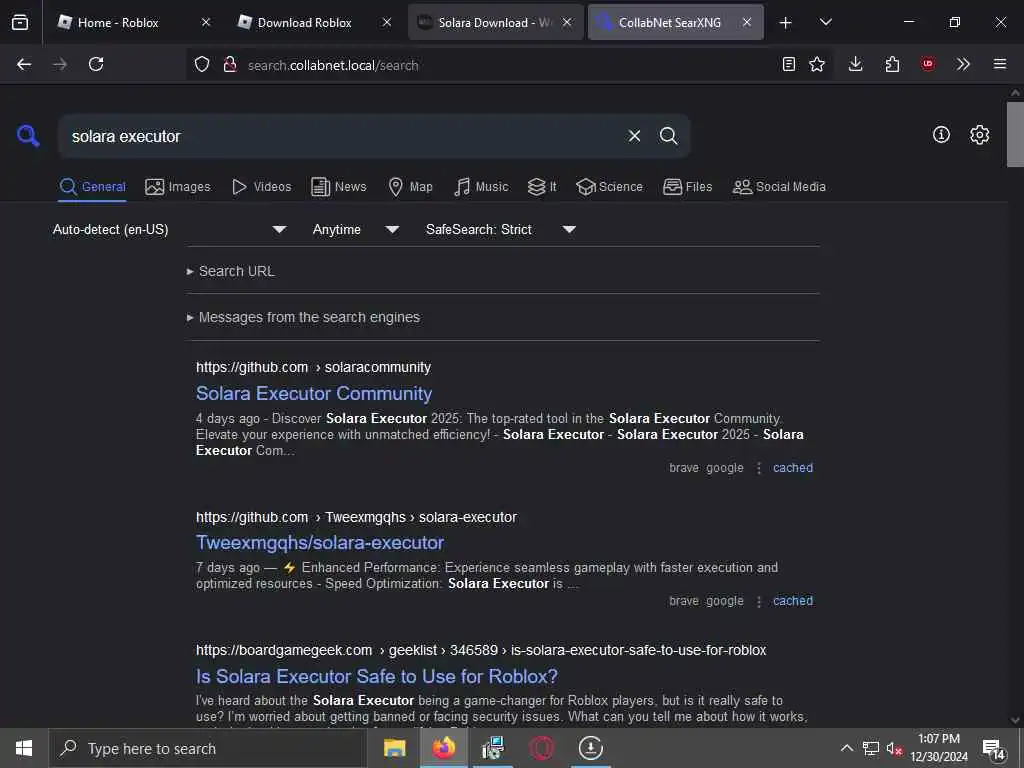Image resolution: width=1024 pixels, height=768 pixels.
Task: Go back with the browser arrow
Action: click(x=24, y=64)
